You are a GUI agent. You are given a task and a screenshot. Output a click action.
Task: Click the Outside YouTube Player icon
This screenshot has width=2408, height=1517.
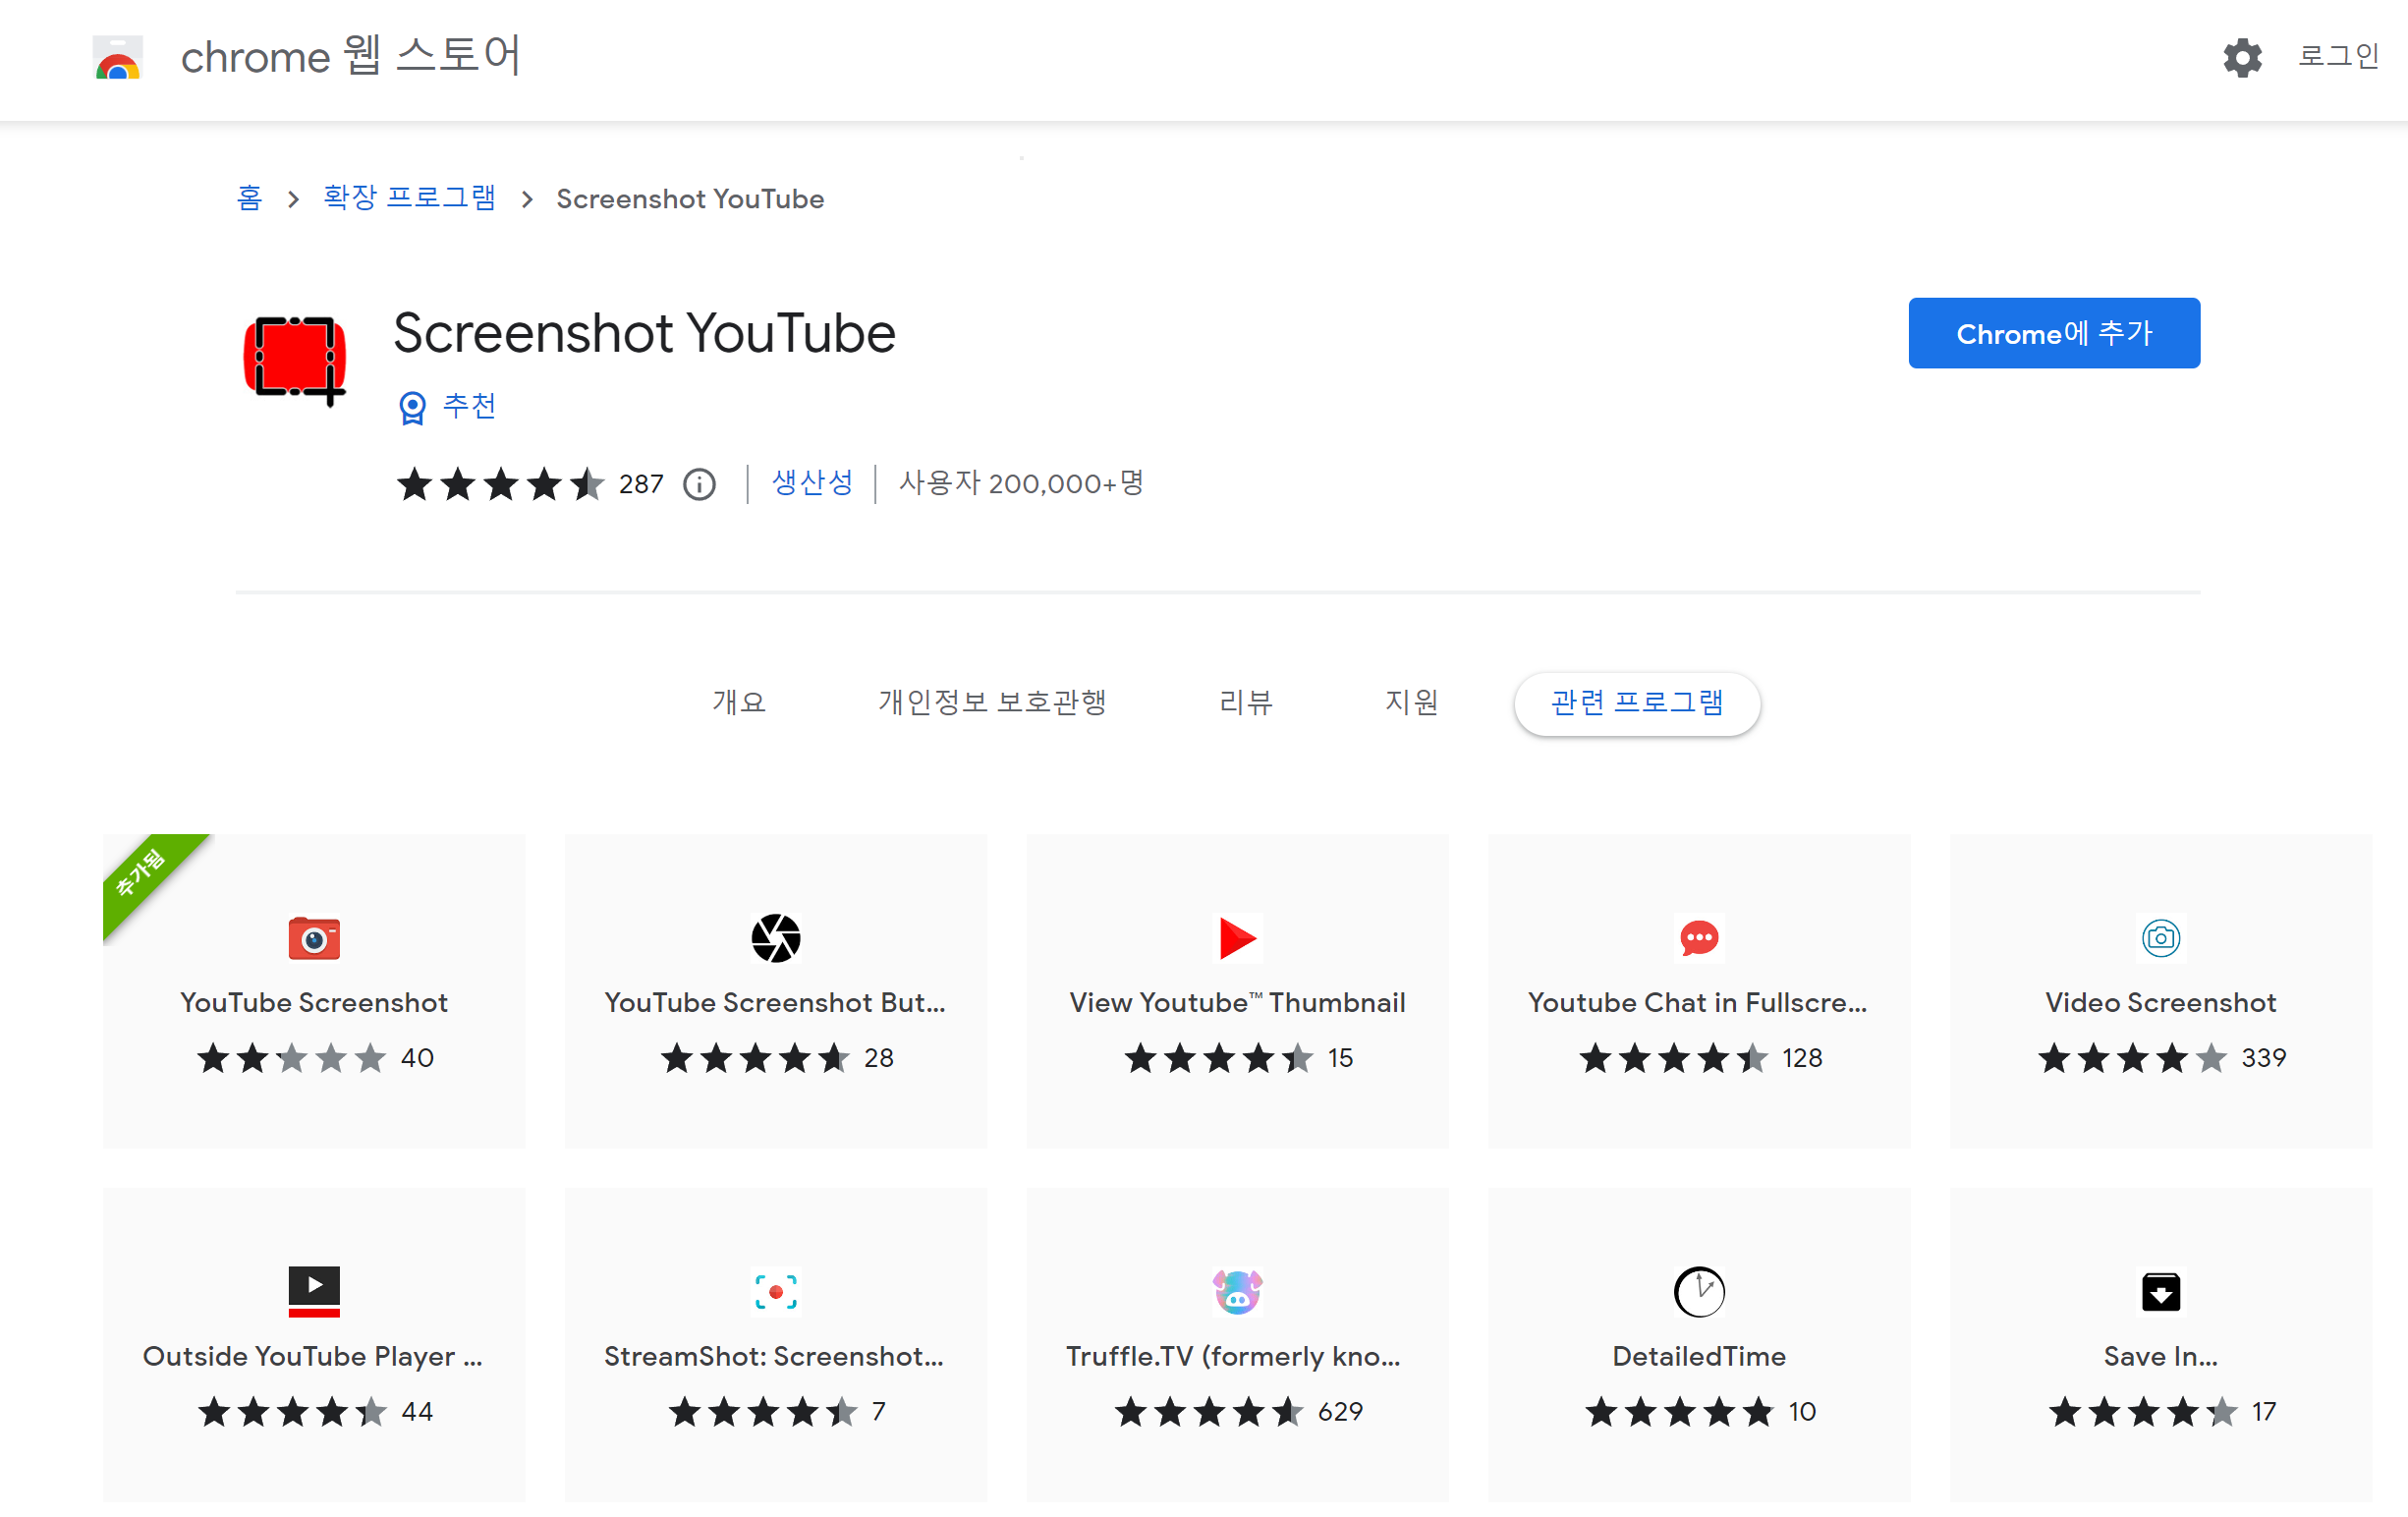pyautogui.click(x=314, y=1291)
